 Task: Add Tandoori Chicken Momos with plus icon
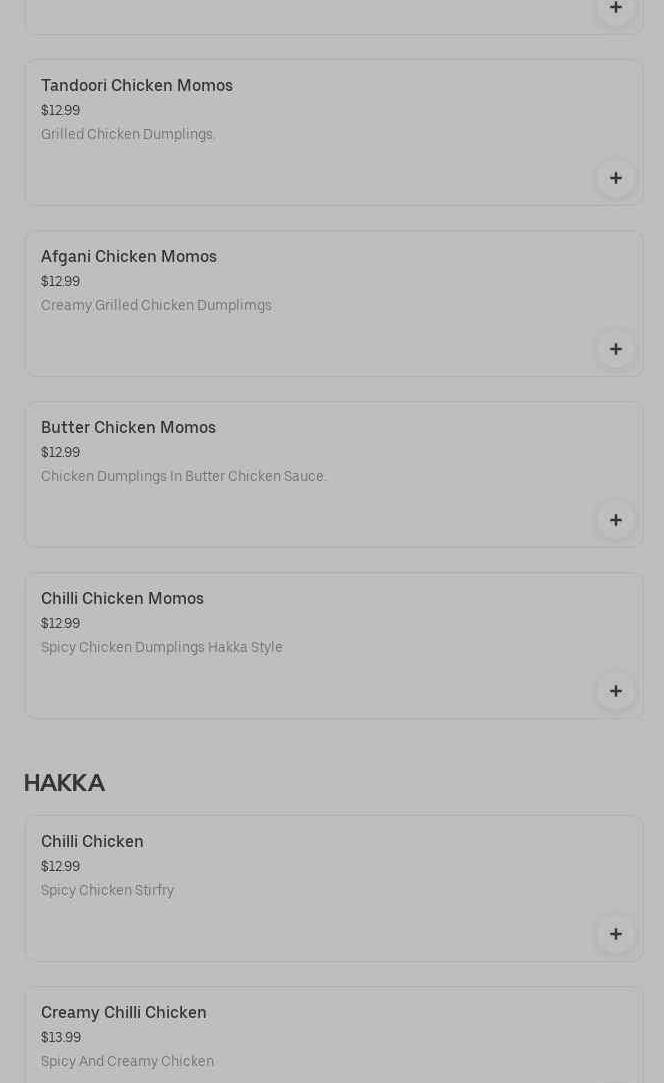pos(616,178)
